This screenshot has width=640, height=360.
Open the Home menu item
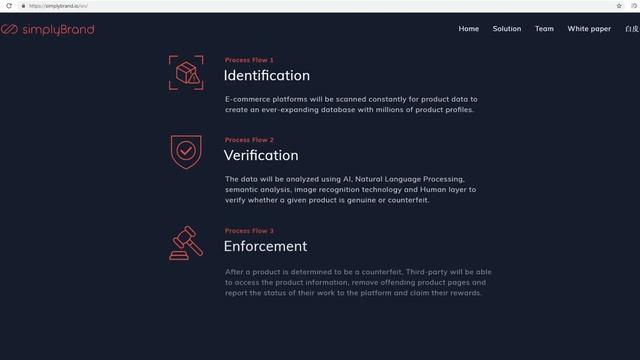tap(469, 29)
